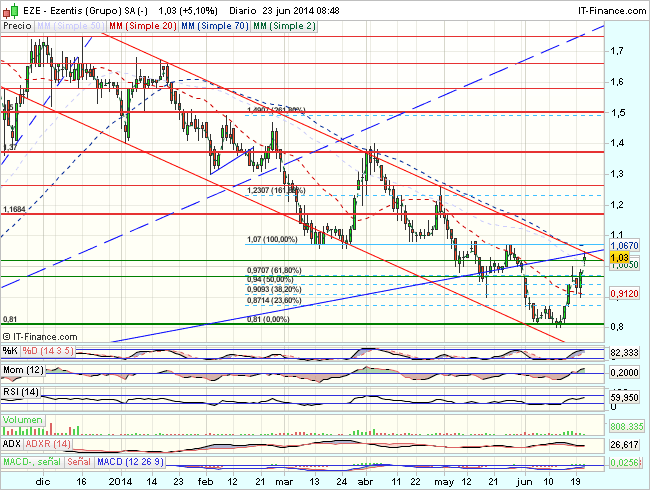Click the MM (Simple 20) indicator label
Screen dimensions: 650x490
(136, 22)
